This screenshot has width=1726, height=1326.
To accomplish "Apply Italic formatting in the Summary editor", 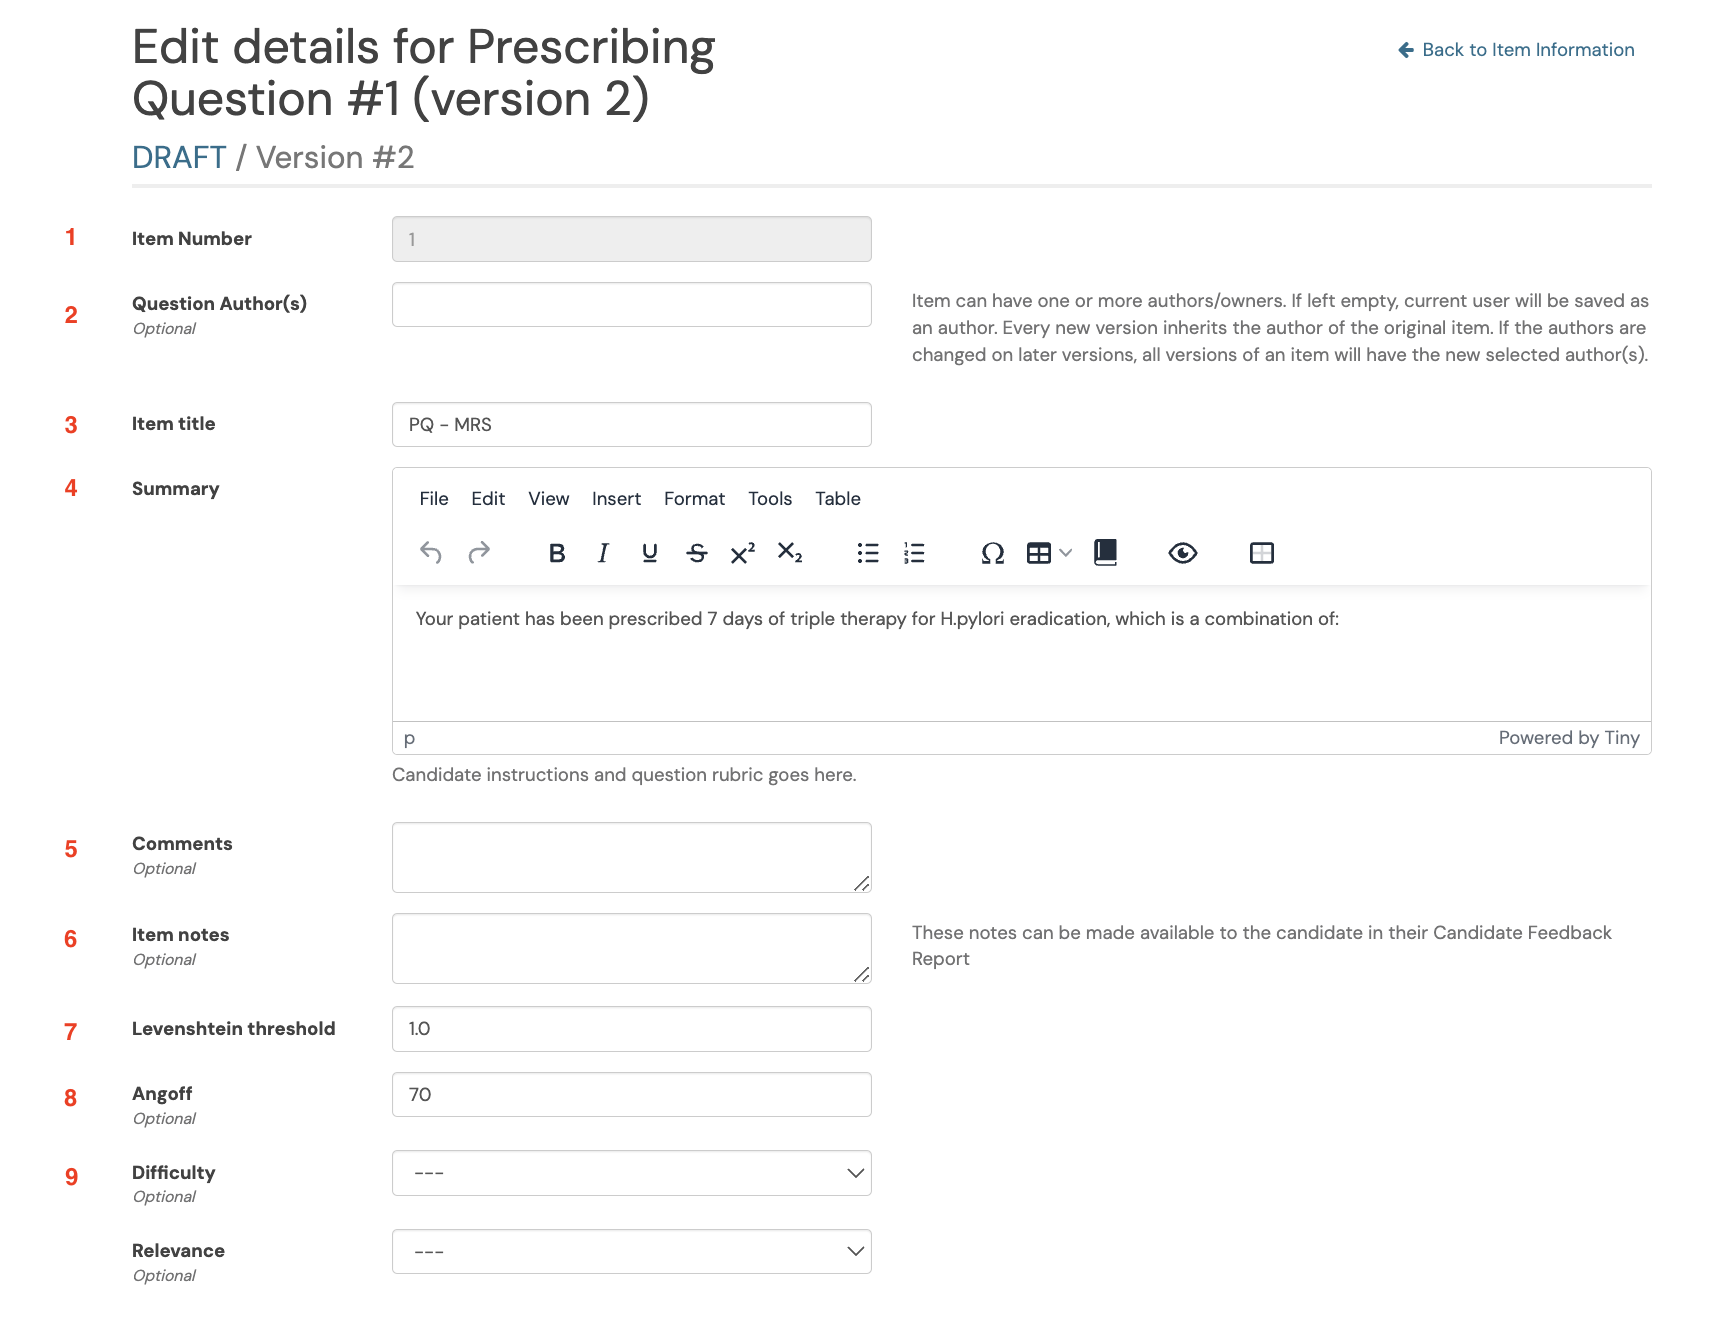I will pyautogui.click(x=603, y=553).
